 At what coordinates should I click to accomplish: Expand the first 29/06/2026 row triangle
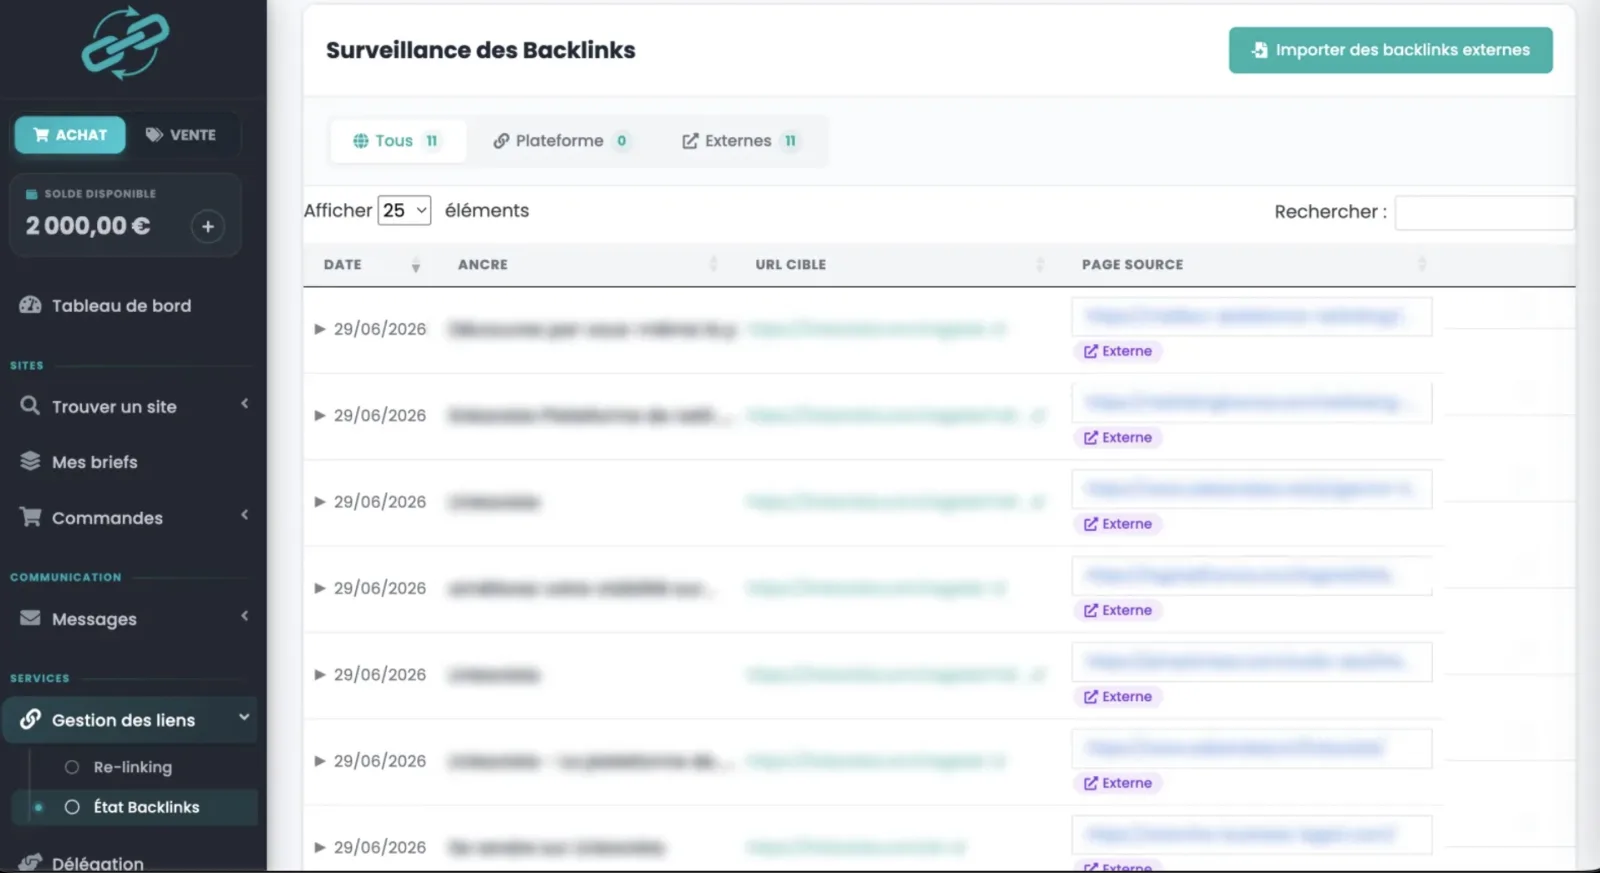pos(320,329)
